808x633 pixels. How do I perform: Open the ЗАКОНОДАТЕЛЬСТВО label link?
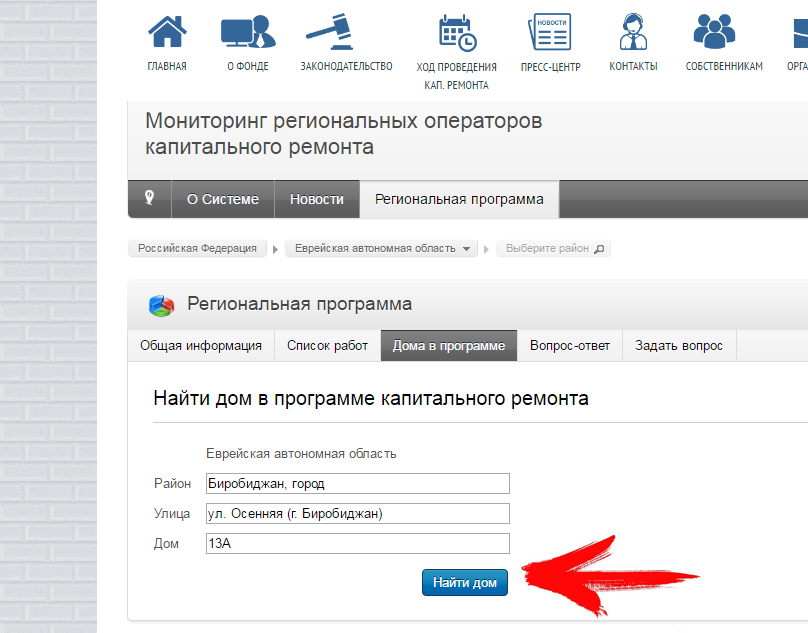(346, 66)
